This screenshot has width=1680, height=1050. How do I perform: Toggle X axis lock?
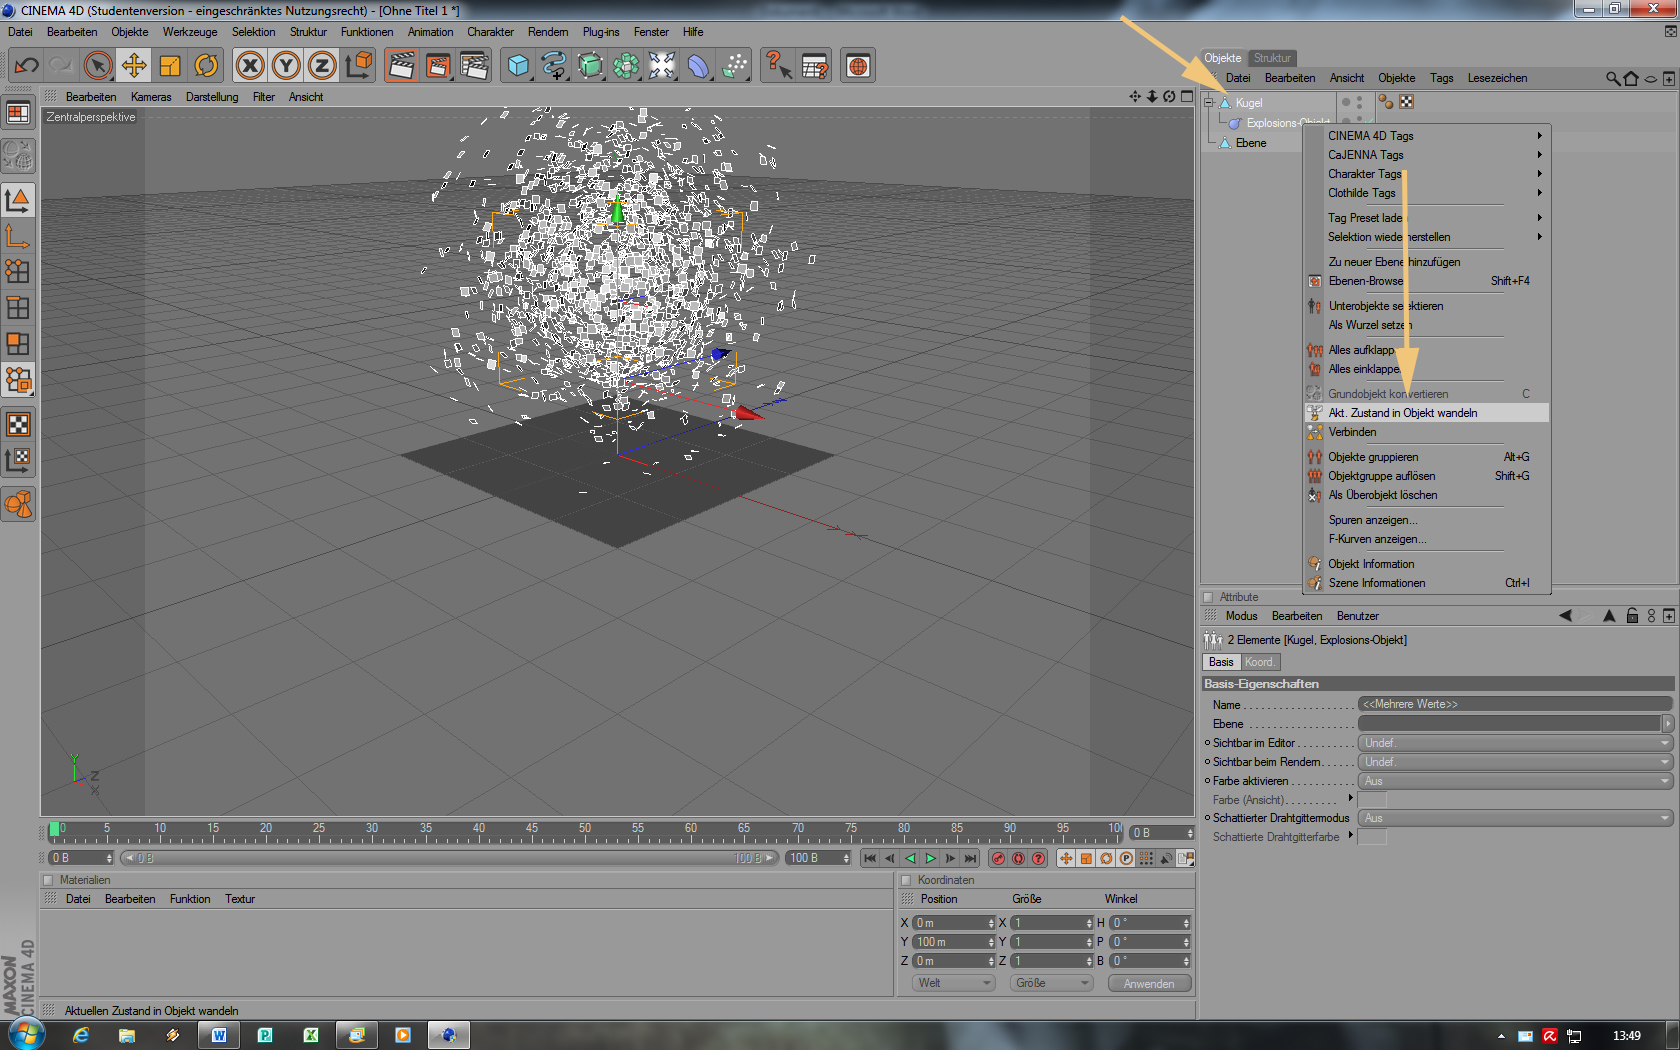(x=250, y=66)
